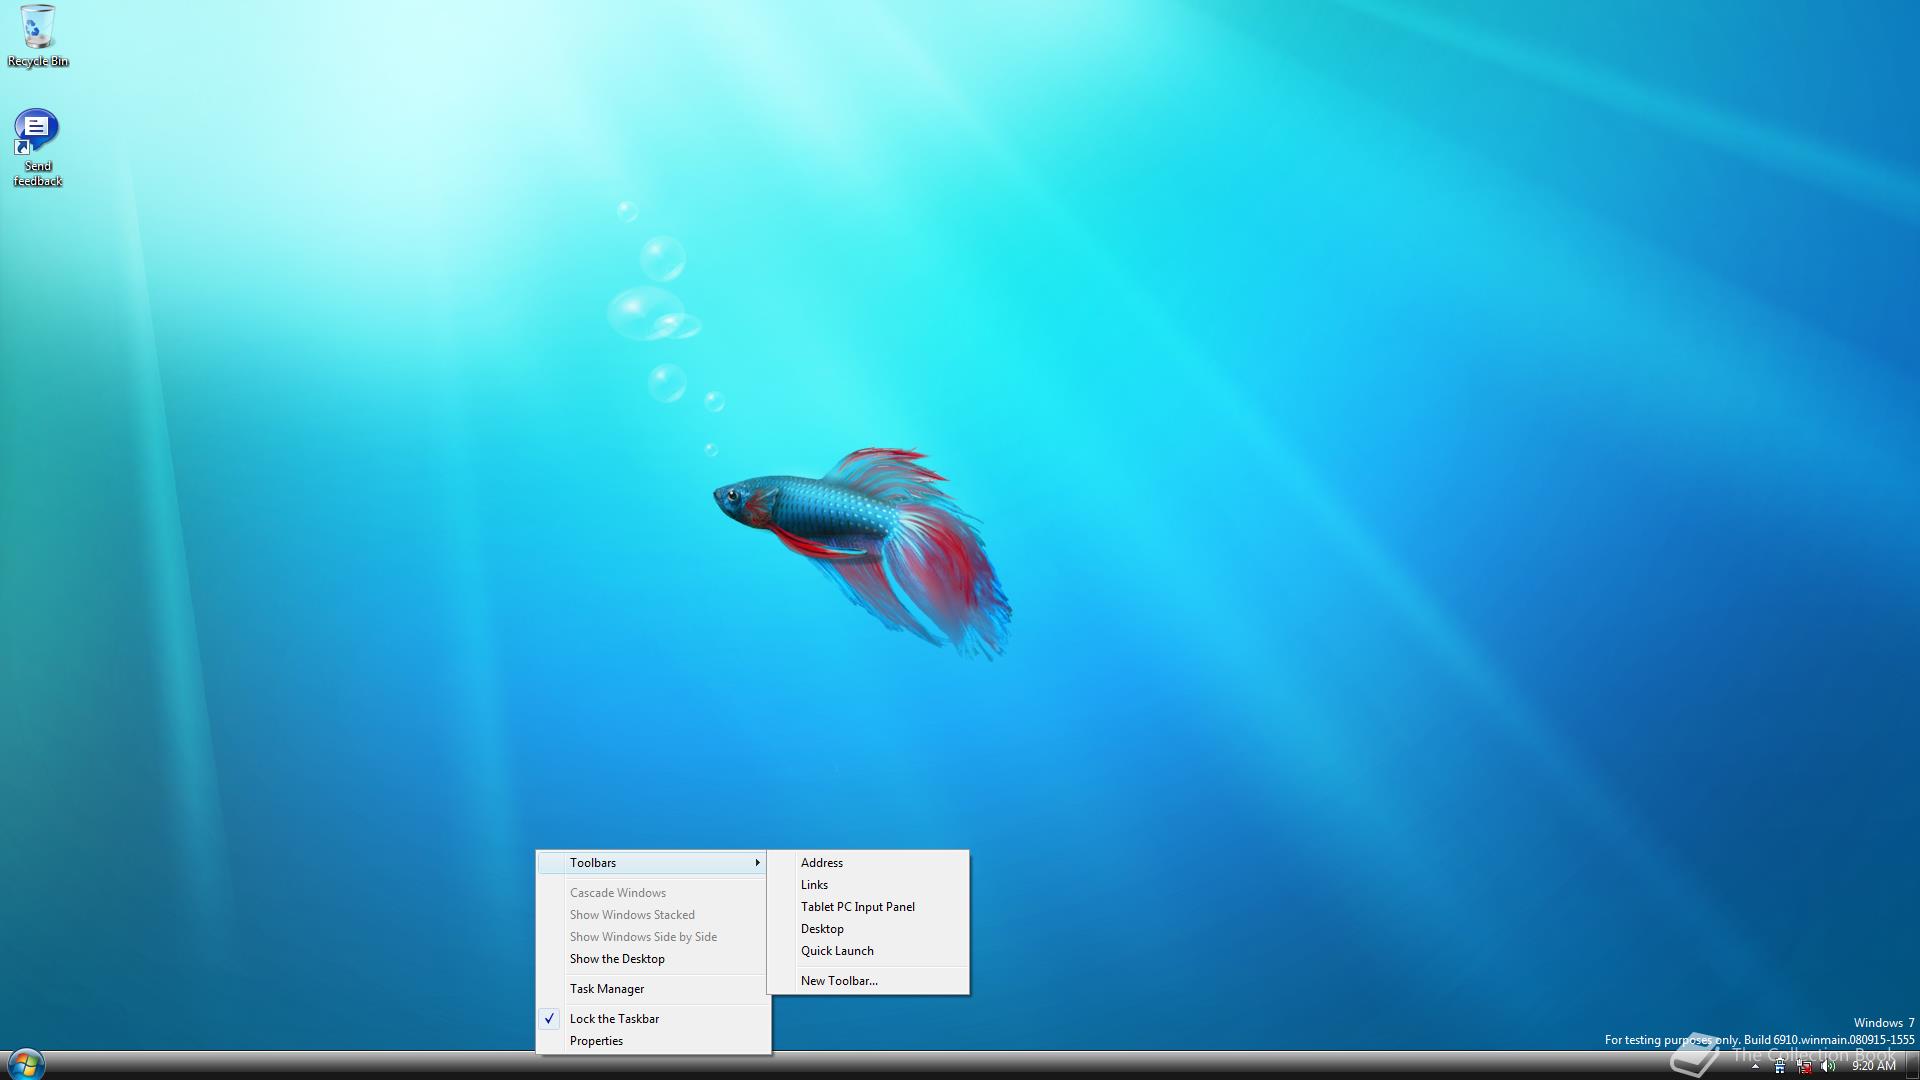Viewport: 1920px width, 1080px height.
Task: Click the network status tray icon
Action: tap(1805, 1066)
